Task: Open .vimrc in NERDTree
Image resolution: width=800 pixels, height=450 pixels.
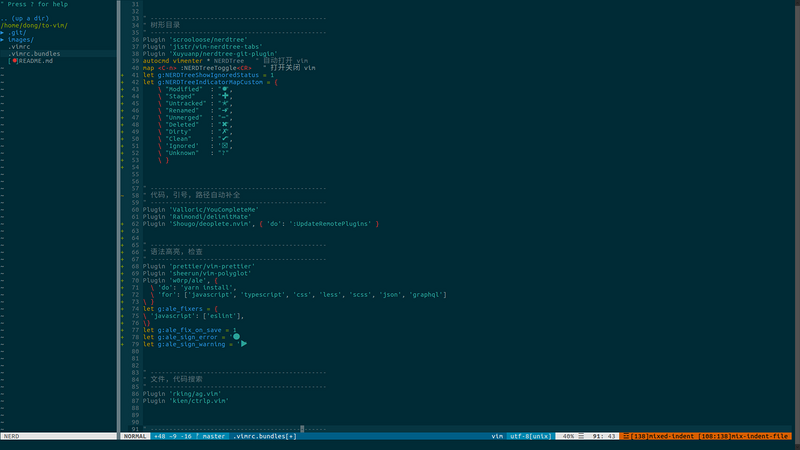Action: coord(19,46)
